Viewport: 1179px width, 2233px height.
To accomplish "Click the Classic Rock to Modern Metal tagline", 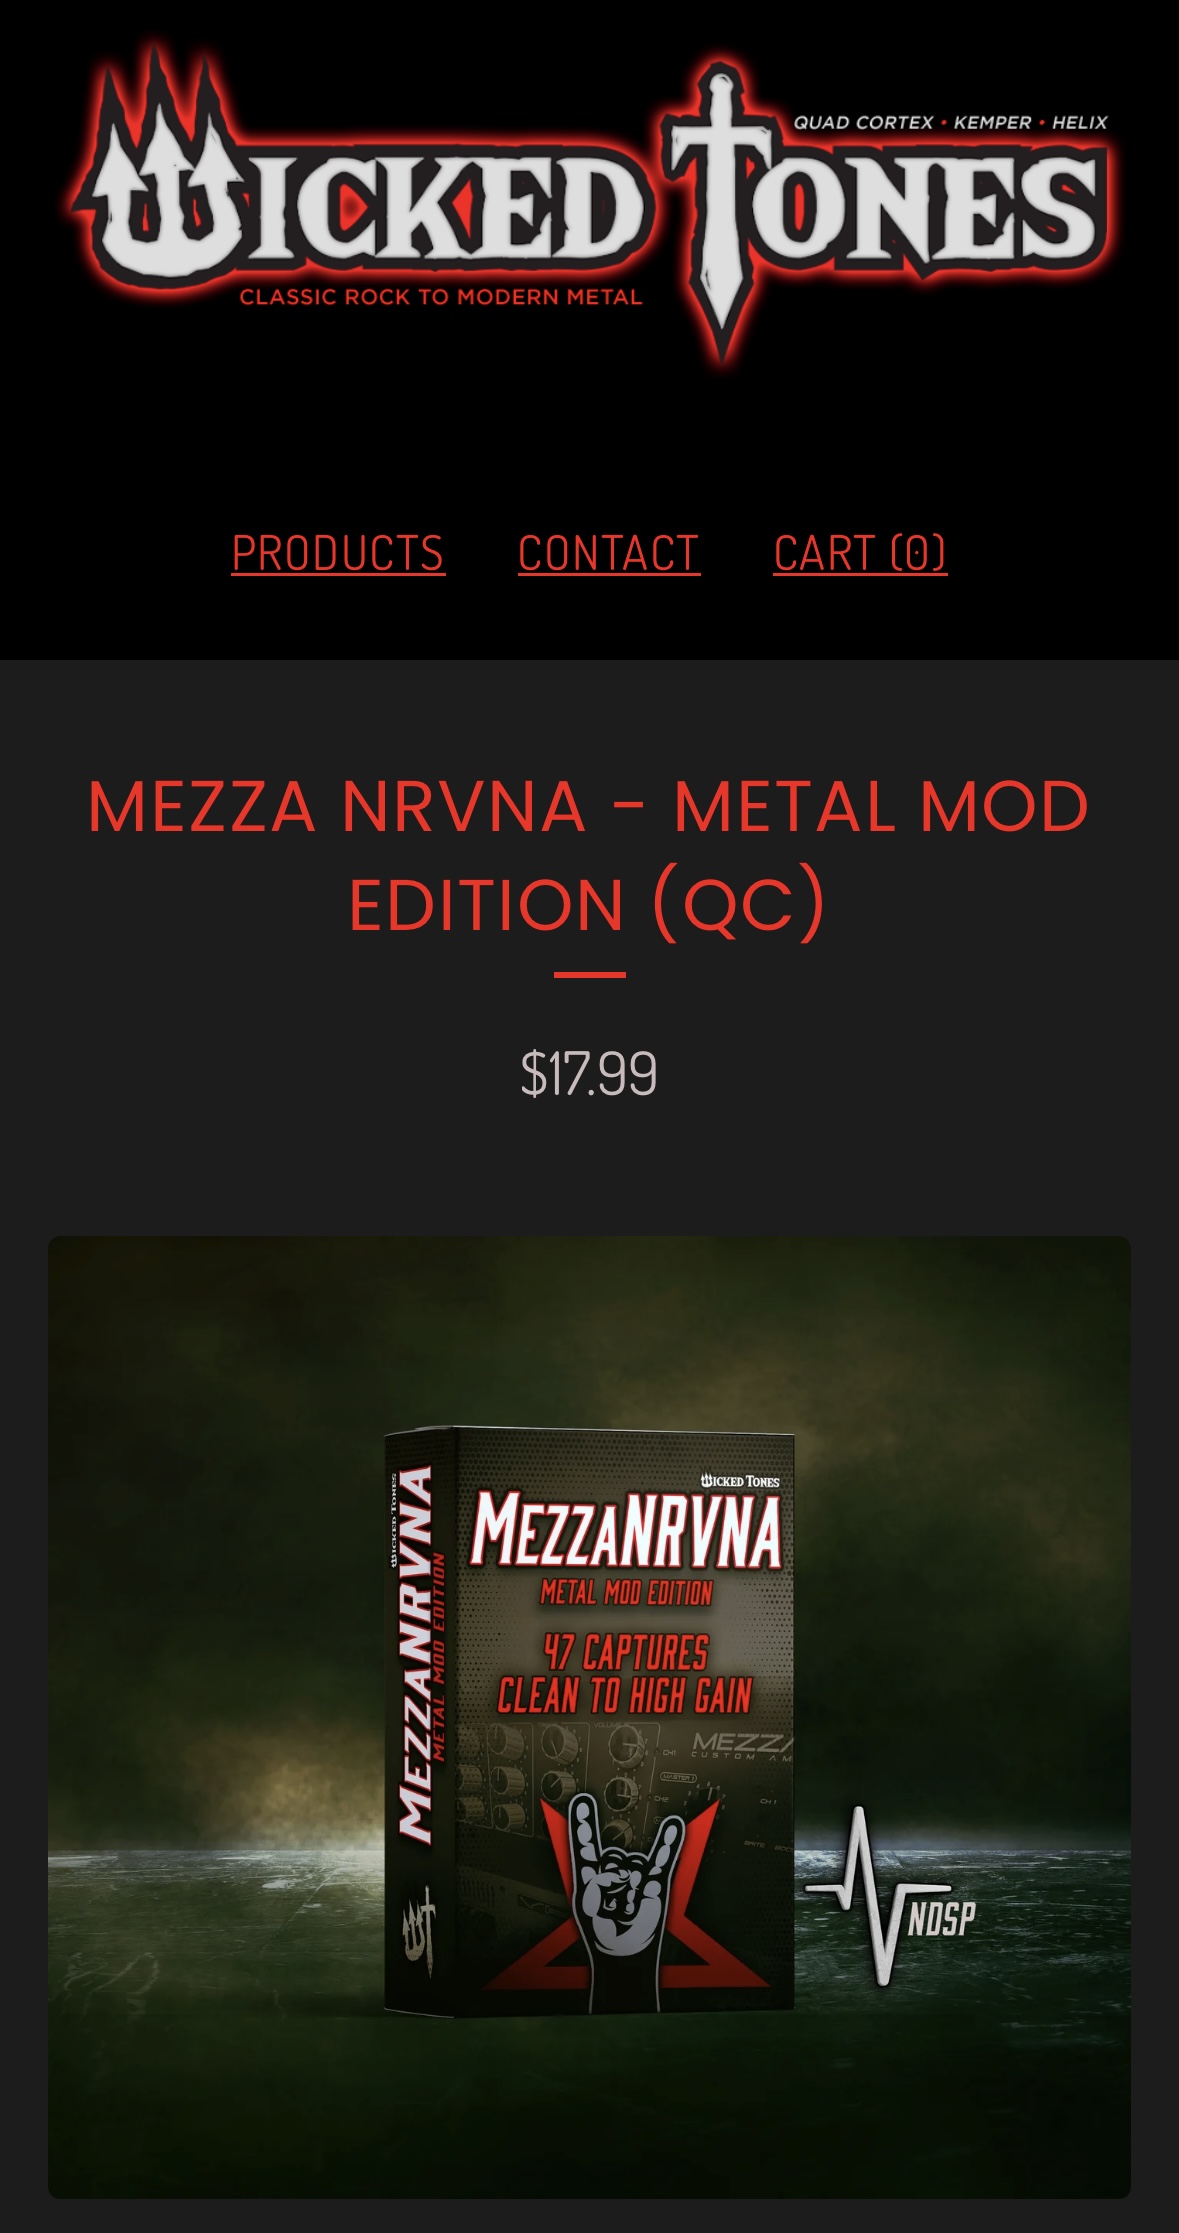I will [x=441, y=297].
